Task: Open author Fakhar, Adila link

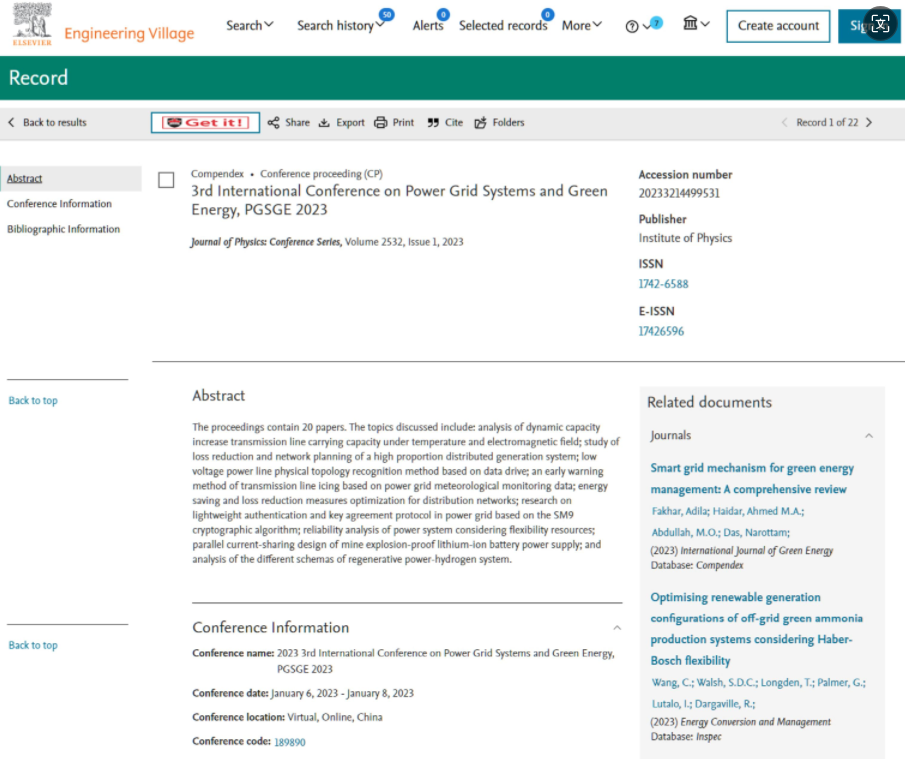Action: 680,511
